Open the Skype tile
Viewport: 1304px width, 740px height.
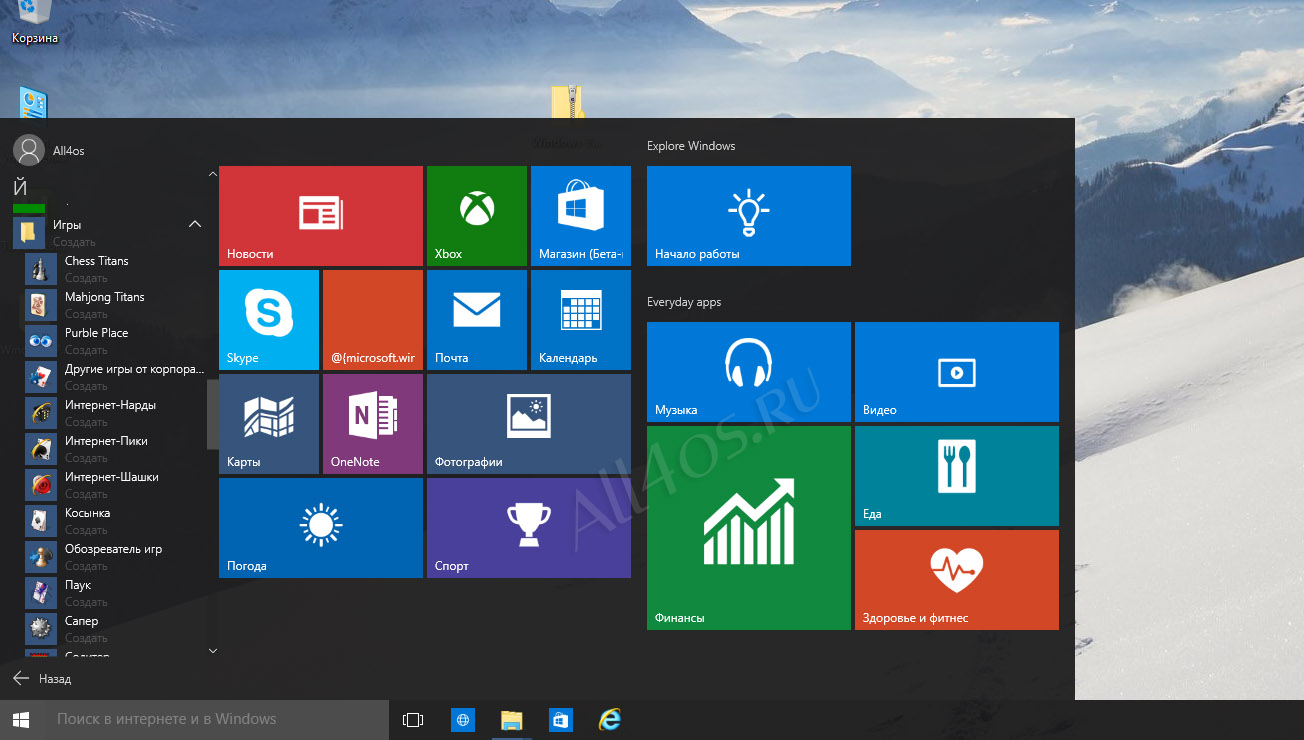point(269,320)
